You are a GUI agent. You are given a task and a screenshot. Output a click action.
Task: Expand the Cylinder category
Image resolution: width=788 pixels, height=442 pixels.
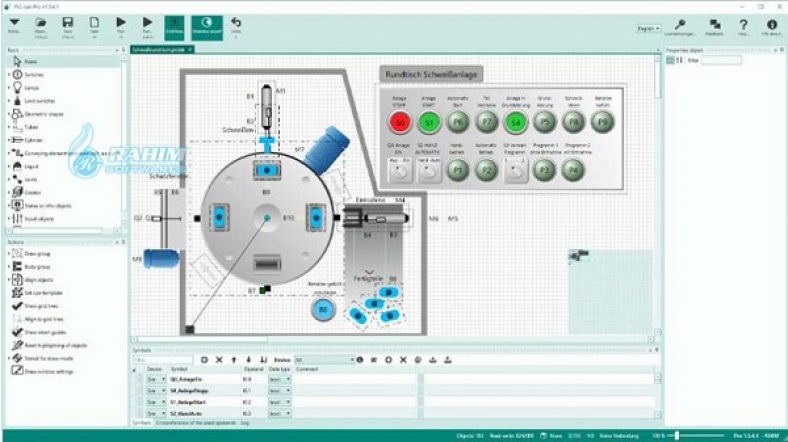(9, 140)
